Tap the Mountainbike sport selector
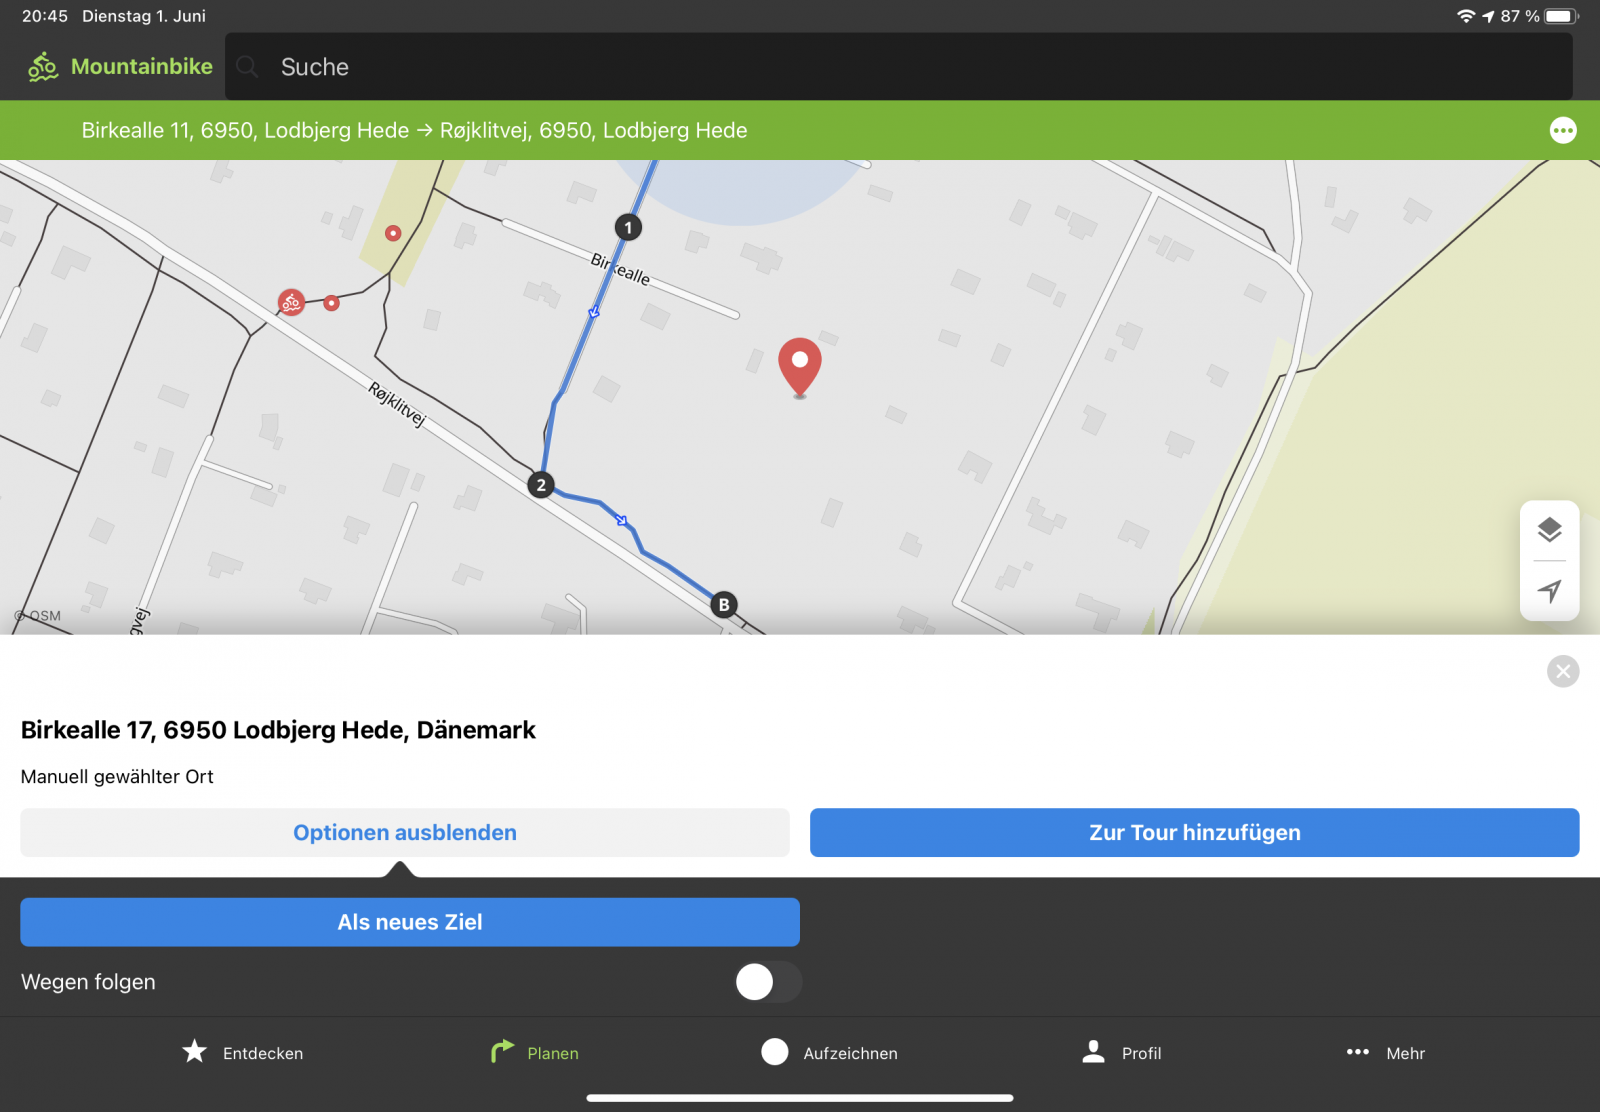Screen dimensions: 1600x1112 pyautogui.click(x=121, y=67)
